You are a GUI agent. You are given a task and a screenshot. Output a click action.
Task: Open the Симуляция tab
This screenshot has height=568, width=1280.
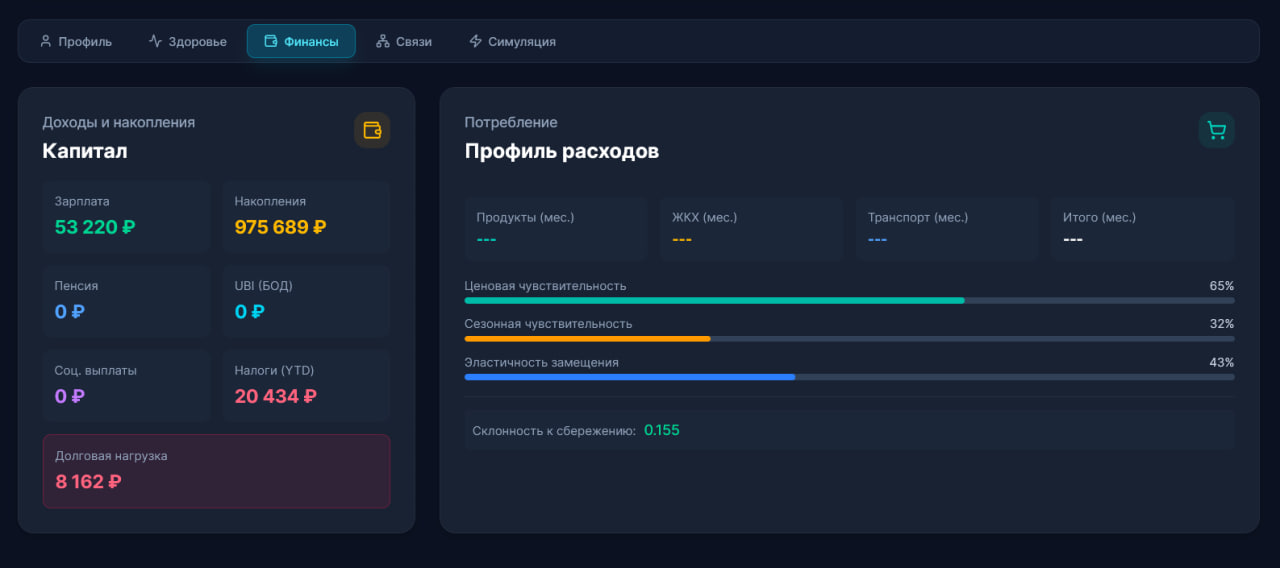click(512, 42)
